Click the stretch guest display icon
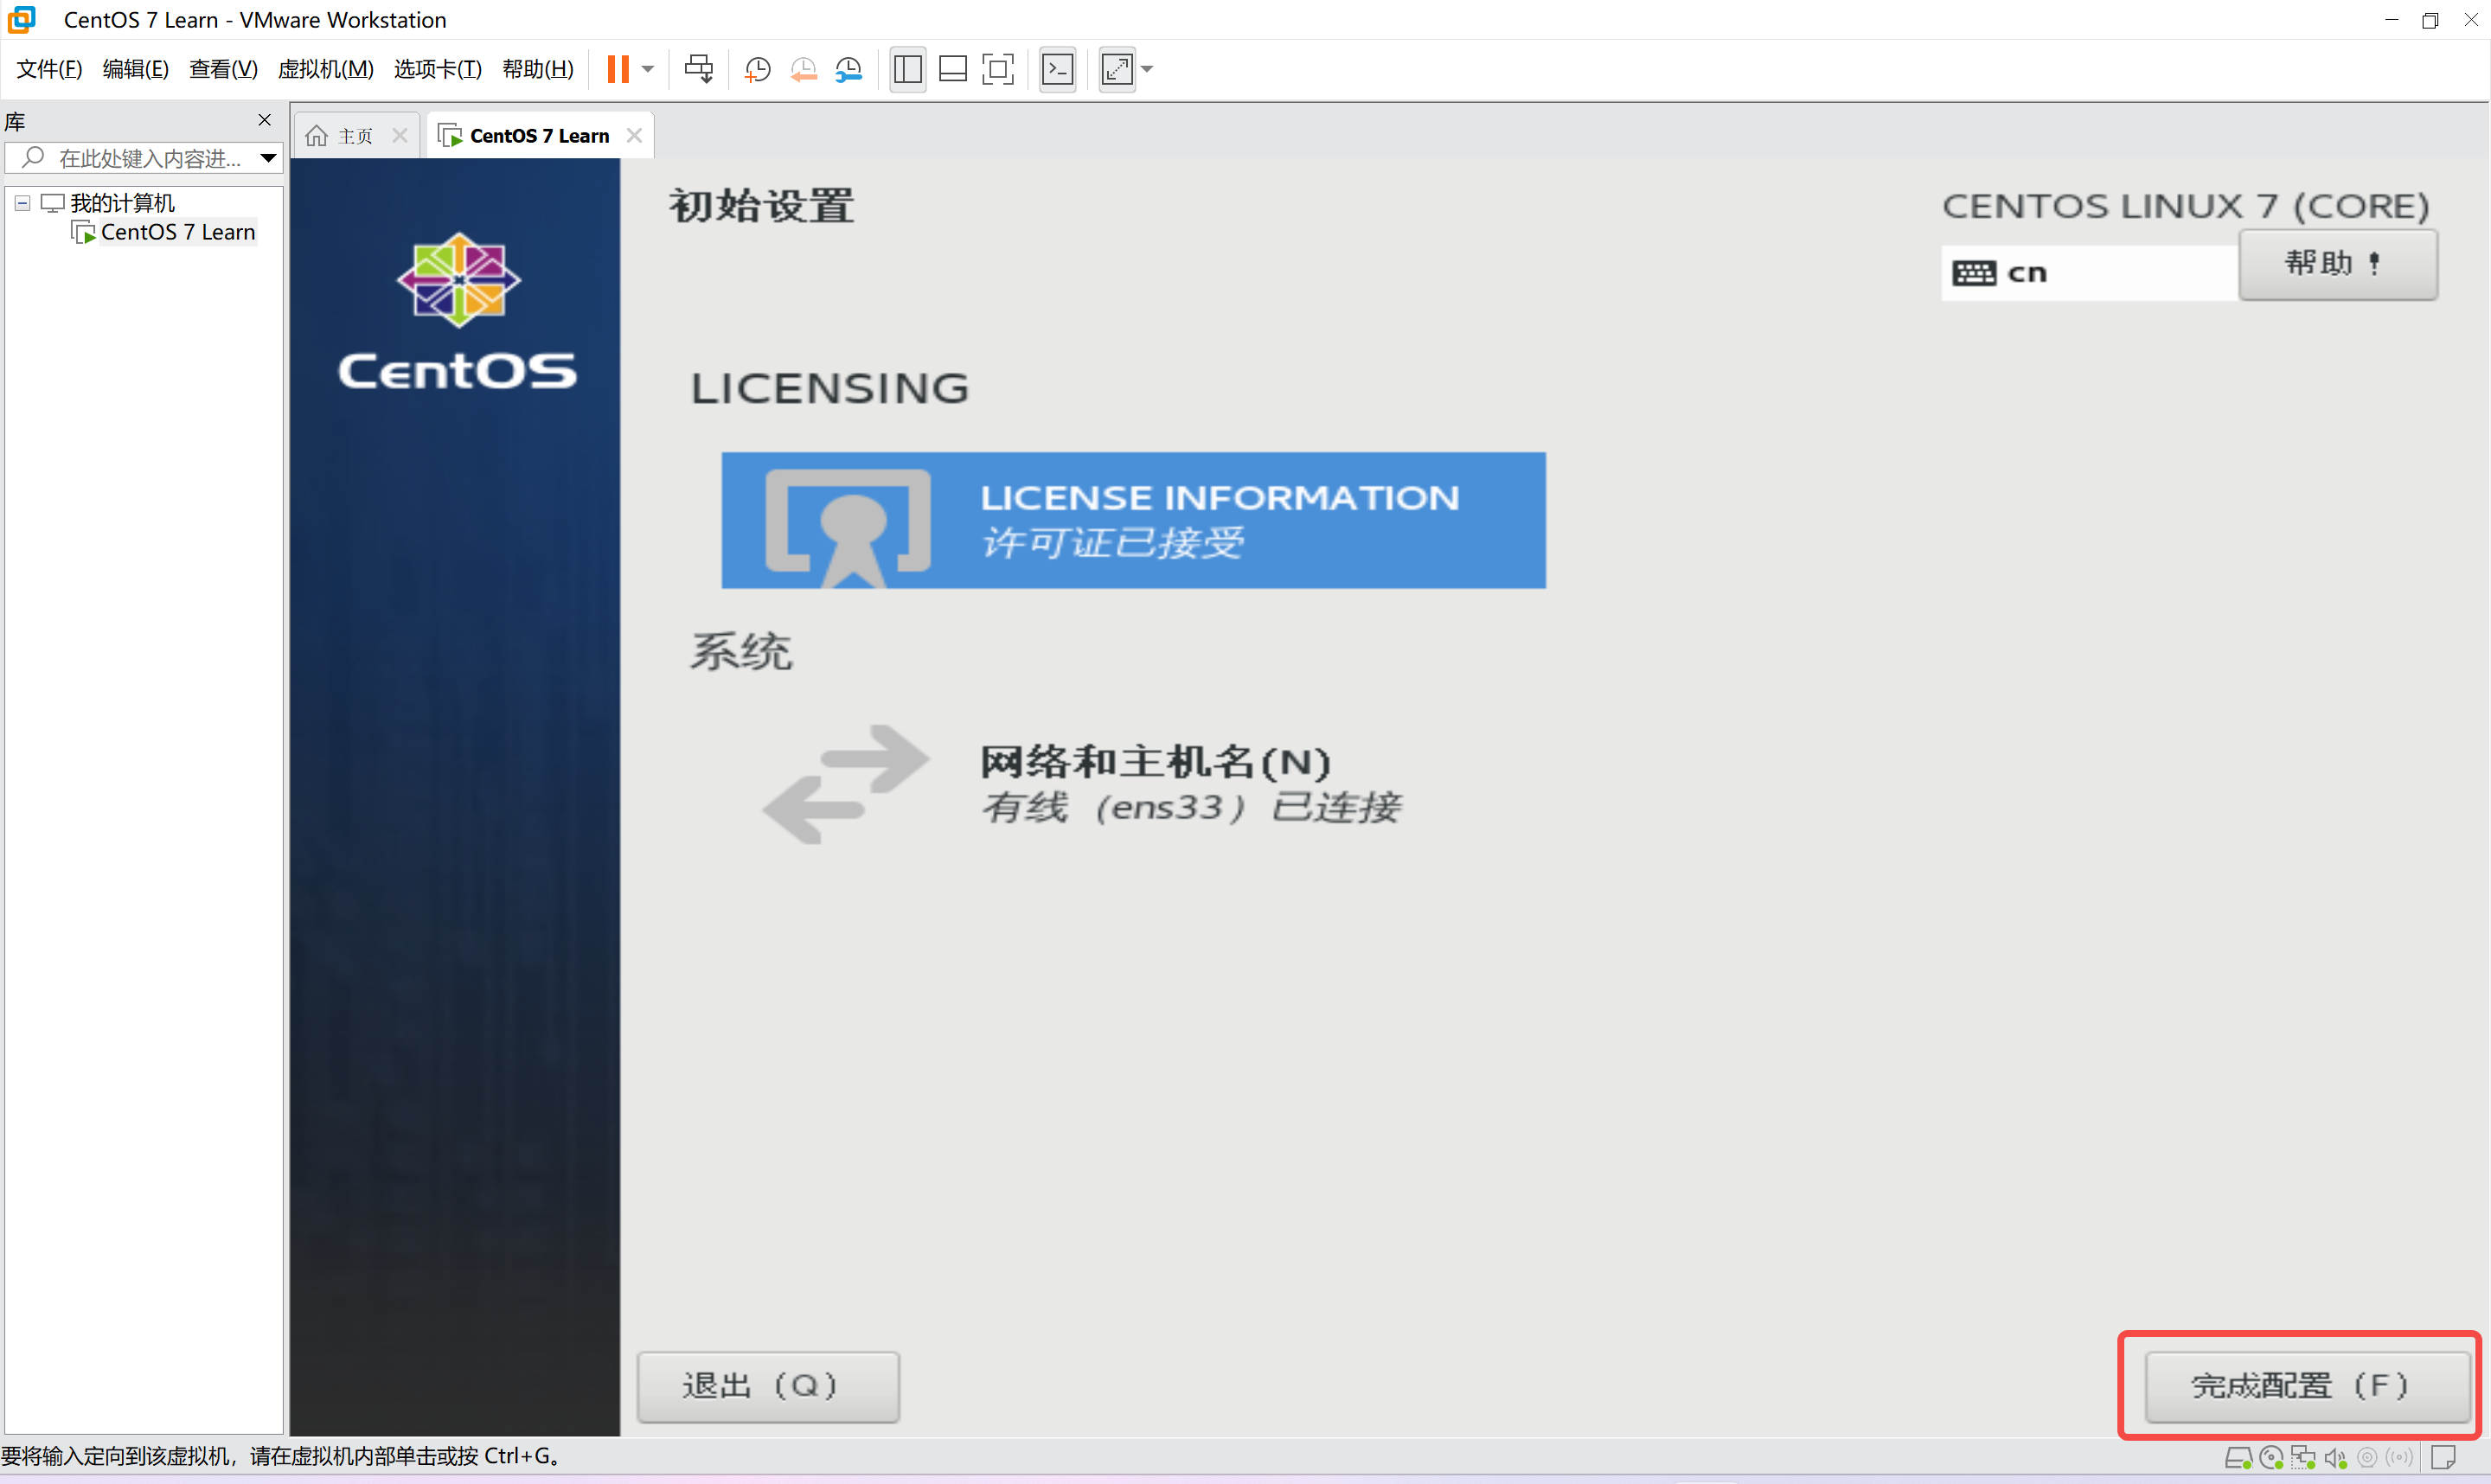The width and height of the screenshot is (2491, 1484). point(1117,69)
